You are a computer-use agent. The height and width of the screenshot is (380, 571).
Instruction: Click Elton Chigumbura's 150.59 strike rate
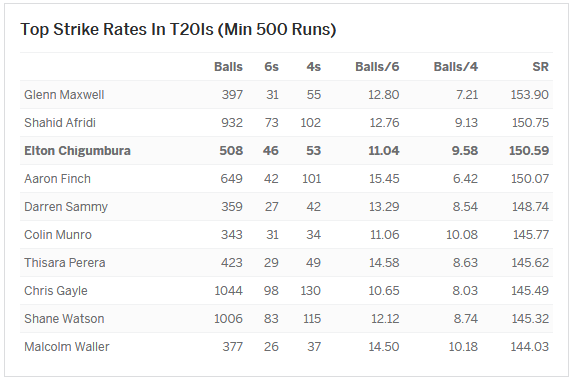[x=529, y=151]
